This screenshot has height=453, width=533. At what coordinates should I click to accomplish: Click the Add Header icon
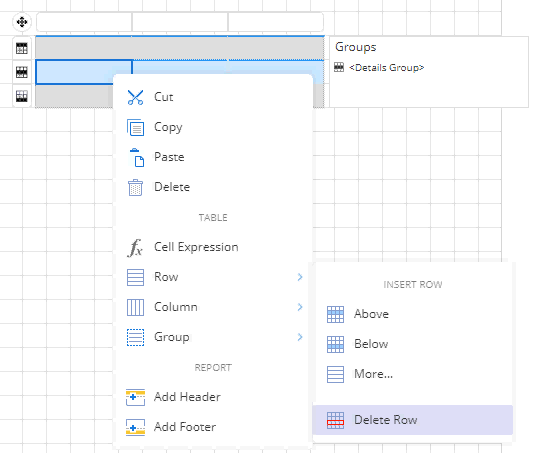(135, 397)
